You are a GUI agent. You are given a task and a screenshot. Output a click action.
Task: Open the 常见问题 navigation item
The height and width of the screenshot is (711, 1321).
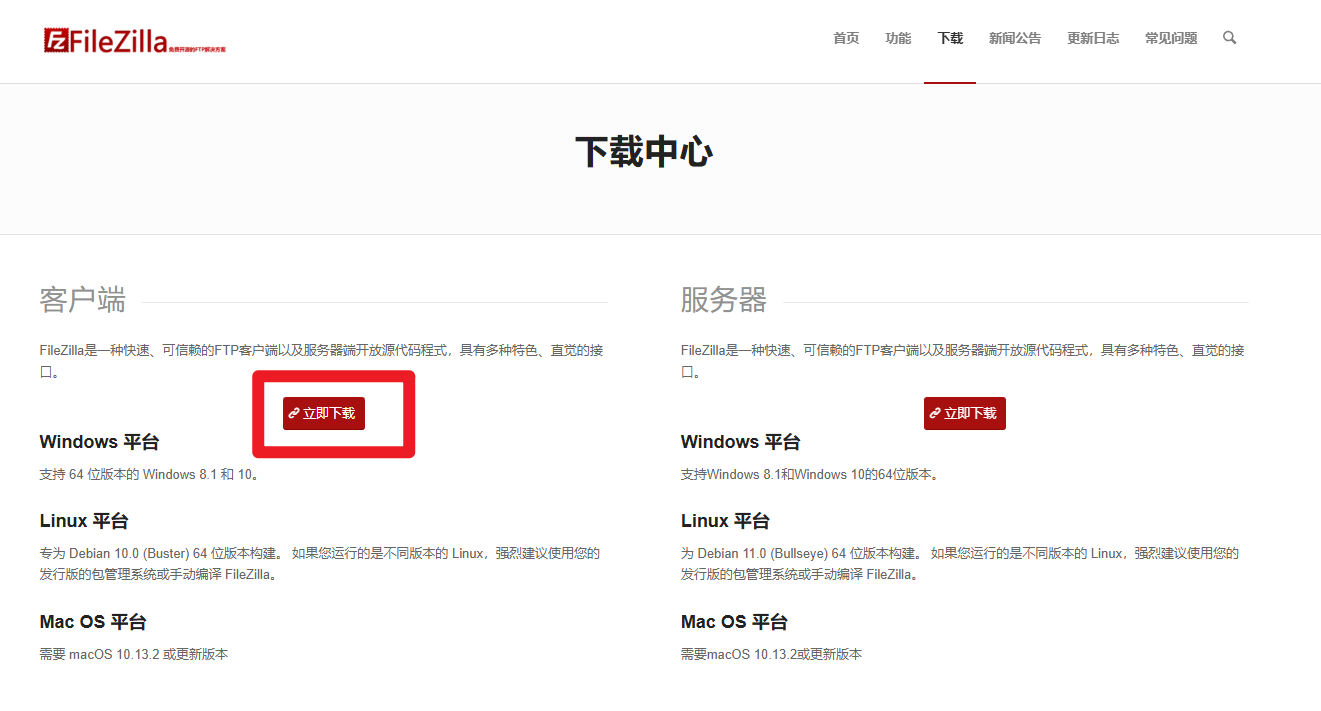tap(1171, 38)
